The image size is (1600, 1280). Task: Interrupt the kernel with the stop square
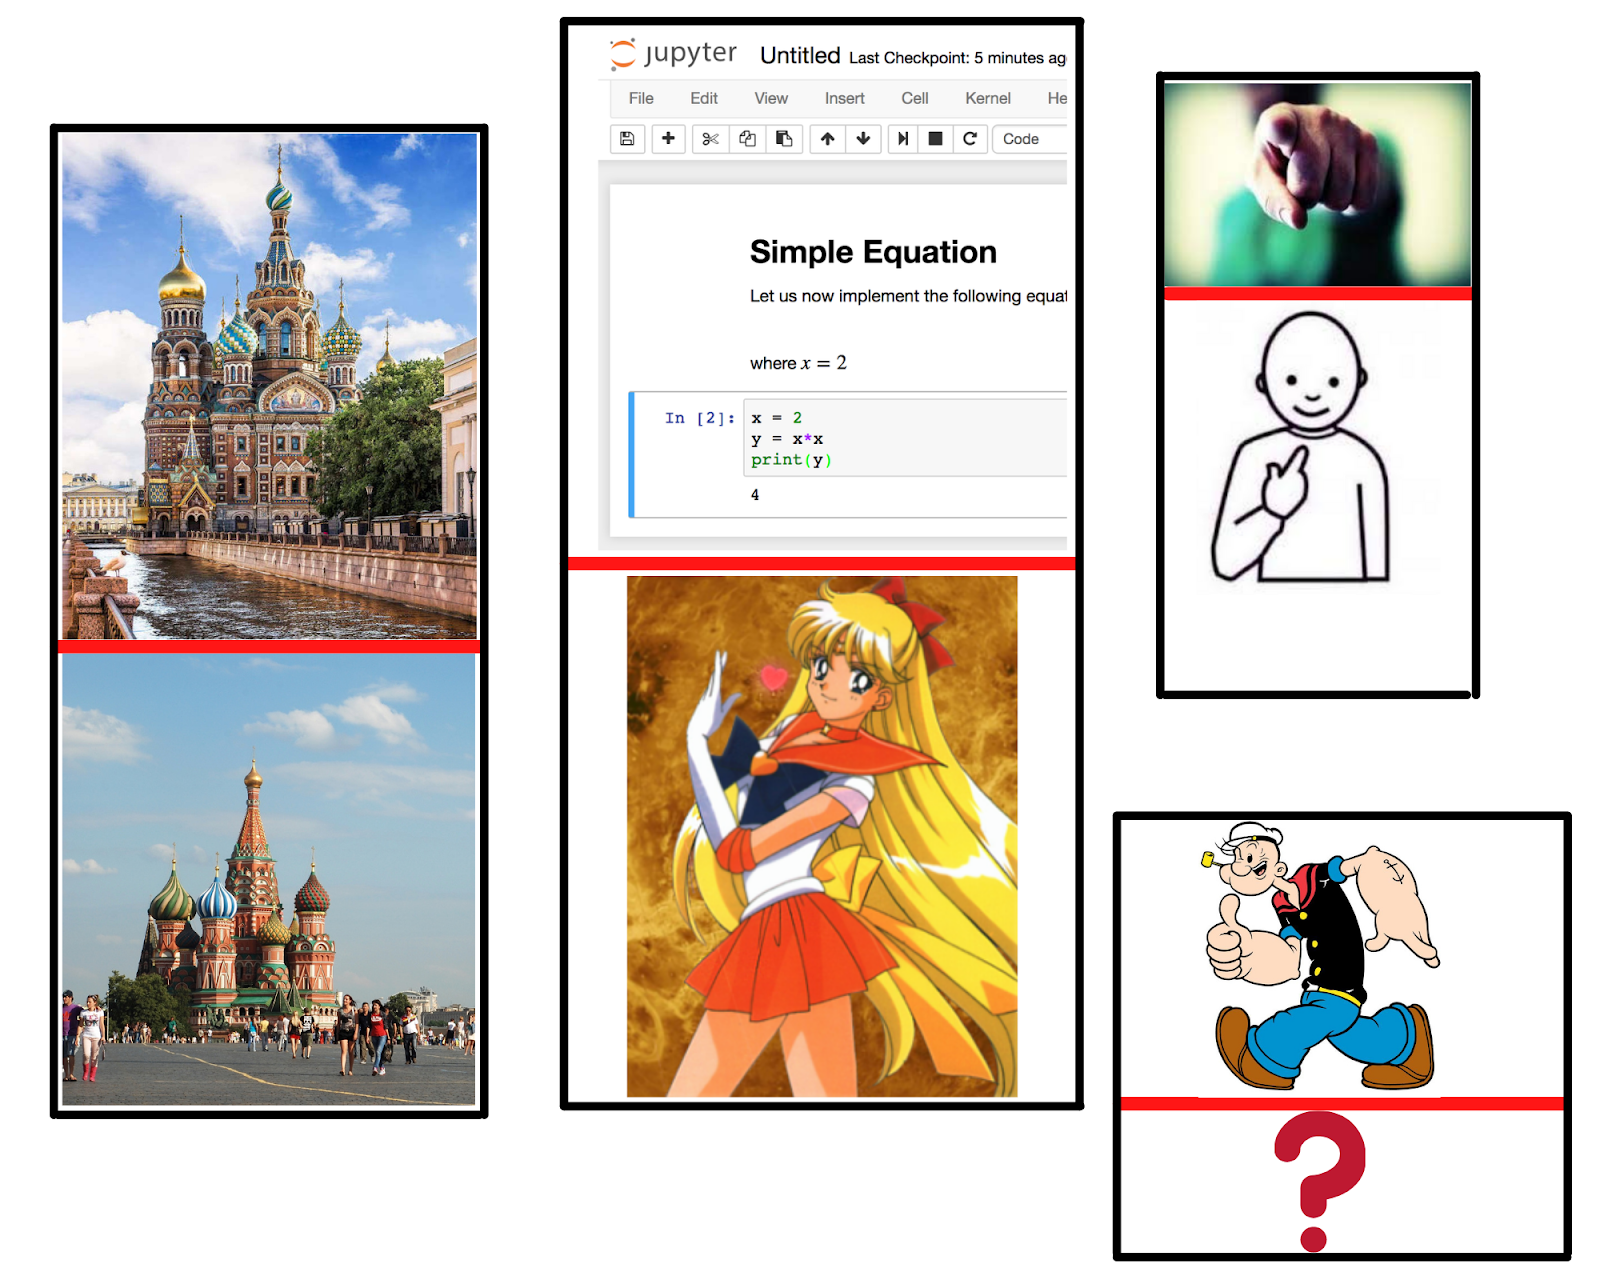point(935,139)
